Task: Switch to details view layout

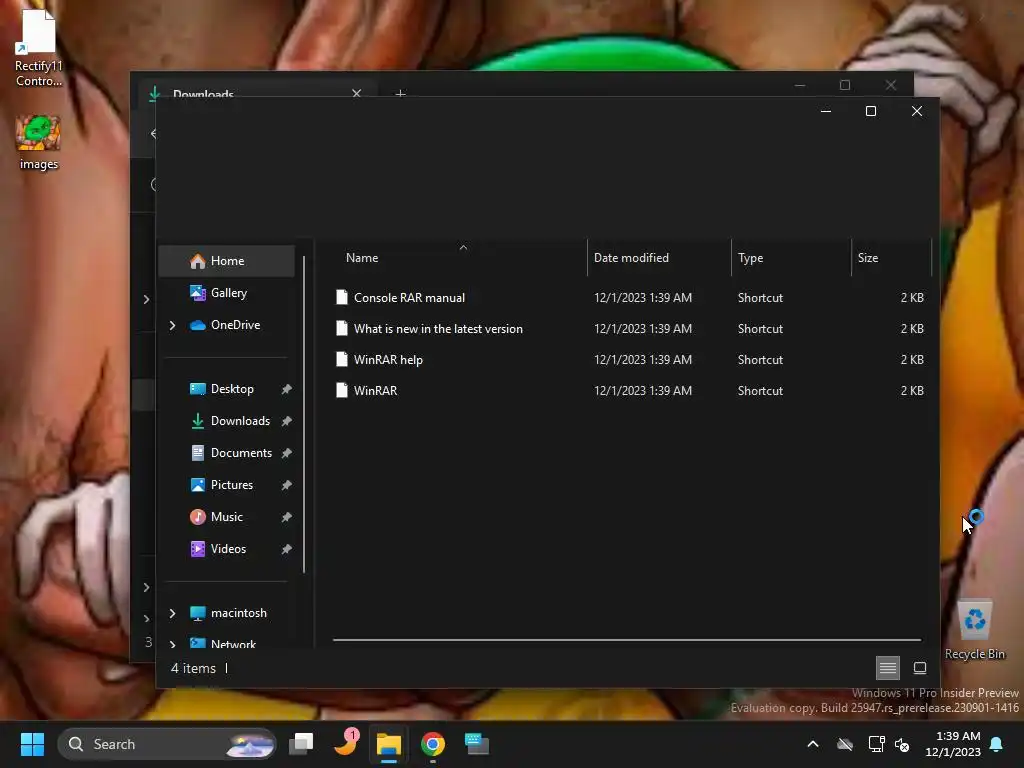Action: click(888, 668)
